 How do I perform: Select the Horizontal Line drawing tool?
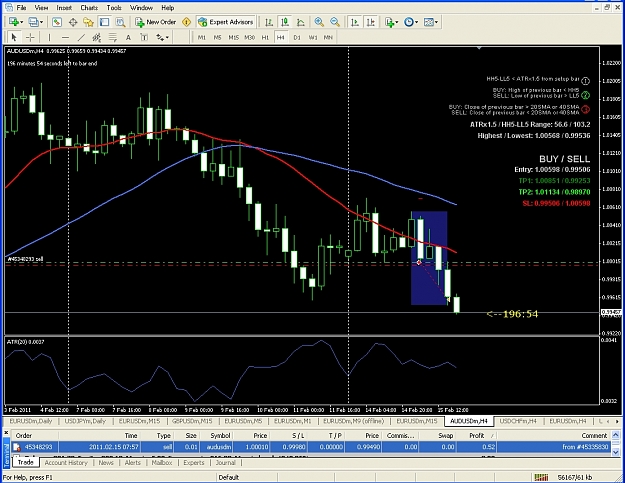click(65, 37)
